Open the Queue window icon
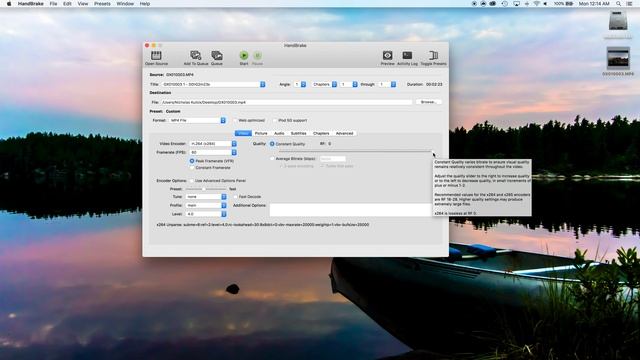 tap(217, 55)
